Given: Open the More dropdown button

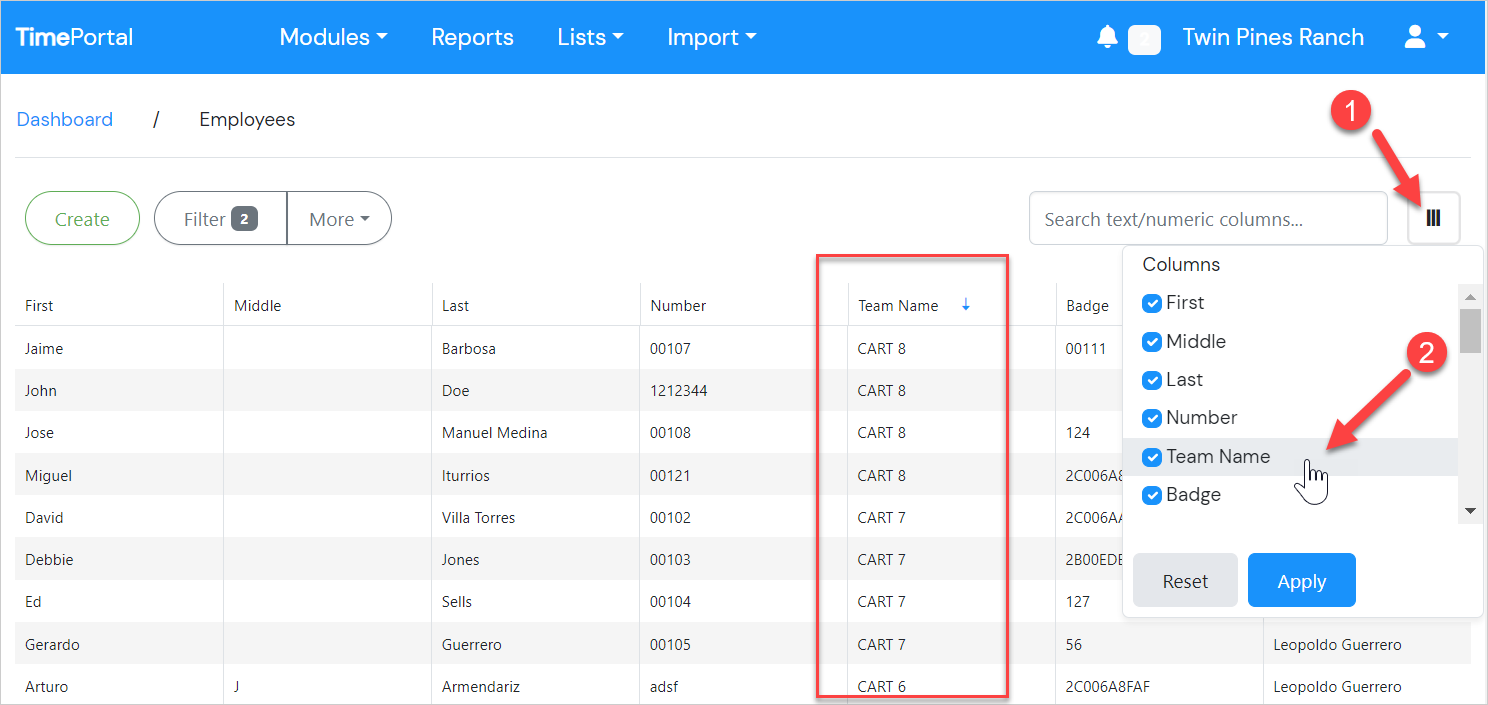Looking at the screenshot, I should tap(338, 219).
